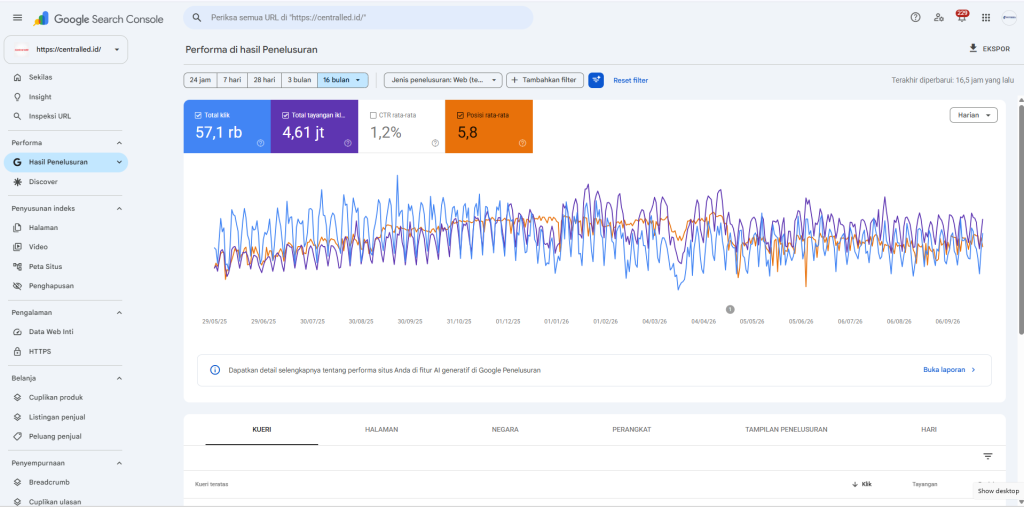Click the table filter rows icon
Screen dimensions: 1024x507
pos(987,456)
